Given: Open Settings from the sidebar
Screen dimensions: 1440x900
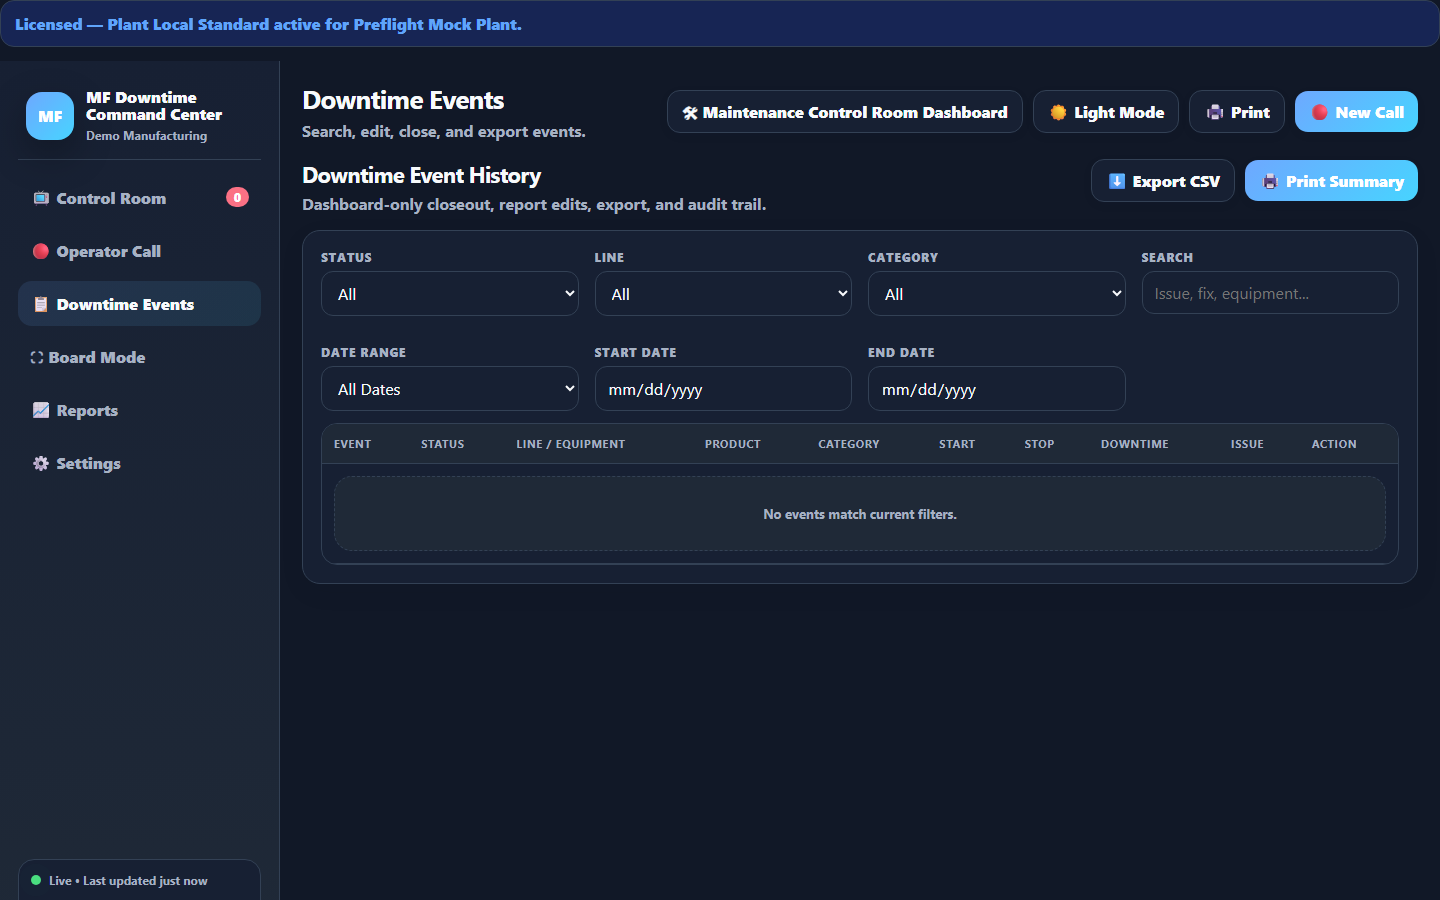Looking at the screenshot, I should 139,463.
